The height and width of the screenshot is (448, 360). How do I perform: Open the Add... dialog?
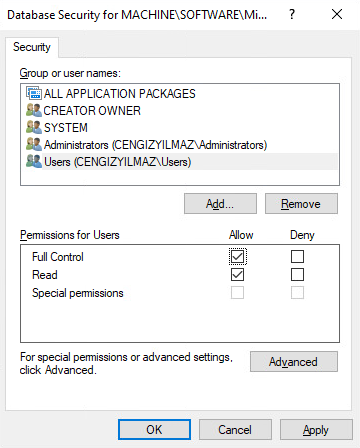pyautogui.click(x=220, y=204)
